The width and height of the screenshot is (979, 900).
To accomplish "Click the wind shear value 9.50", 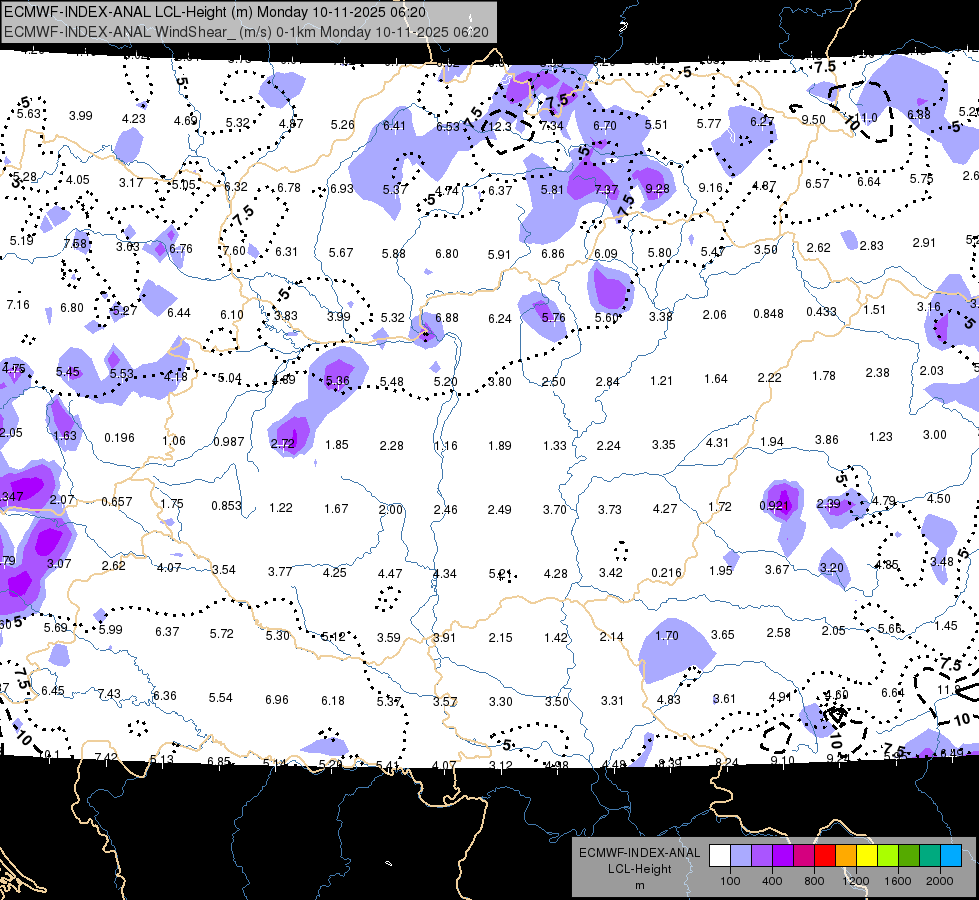I will pos(814,119).
